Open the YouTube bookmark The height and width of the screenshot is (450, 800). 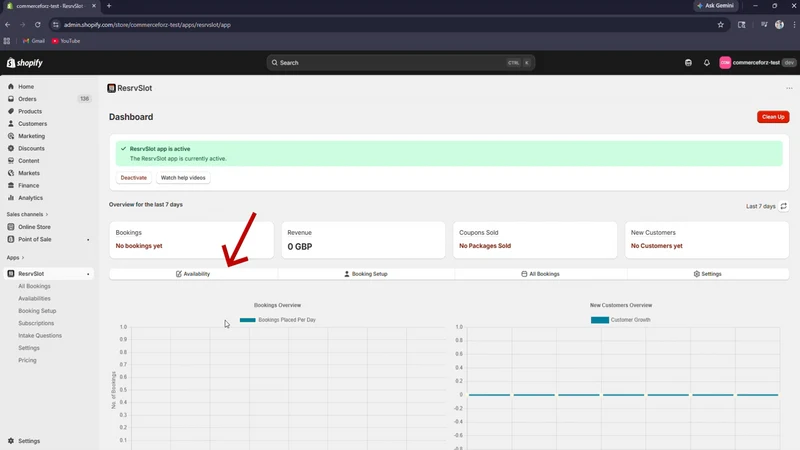(66, 41)
